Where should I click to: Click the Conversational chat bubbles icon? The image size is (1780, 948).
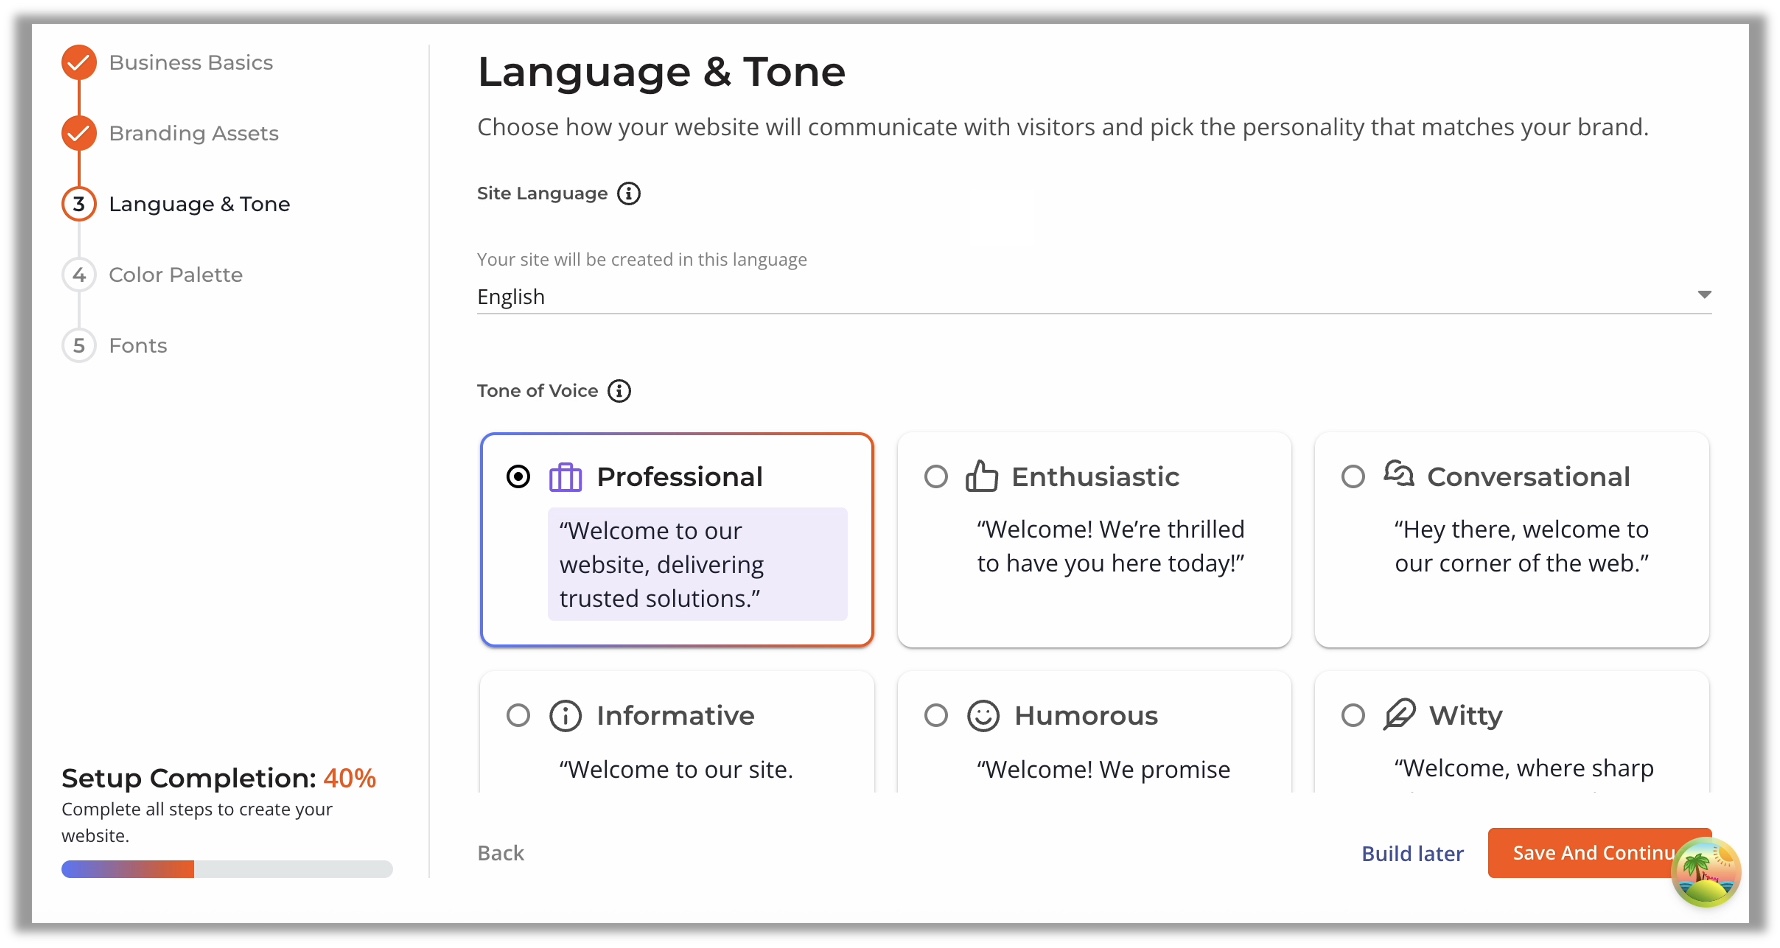[x=1399, y=473]
